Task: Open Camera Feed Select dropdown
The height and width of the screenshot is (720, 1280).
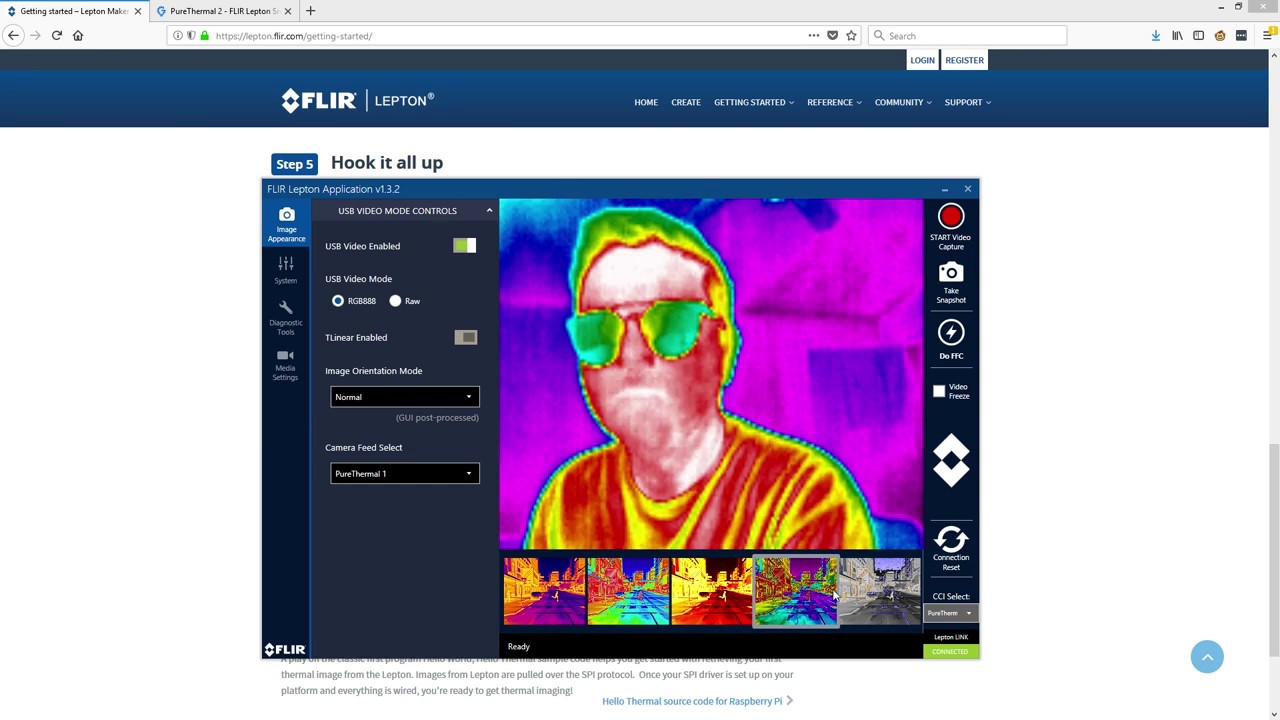Action: (x=405, y=473)
